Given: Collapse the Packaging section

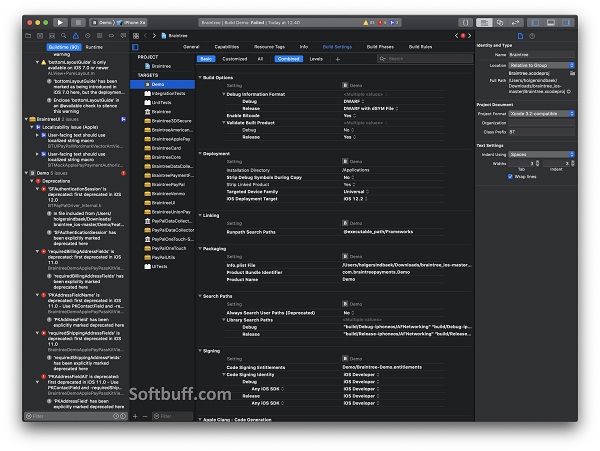Looking at the screenshot, I should (x=200, y=249).
